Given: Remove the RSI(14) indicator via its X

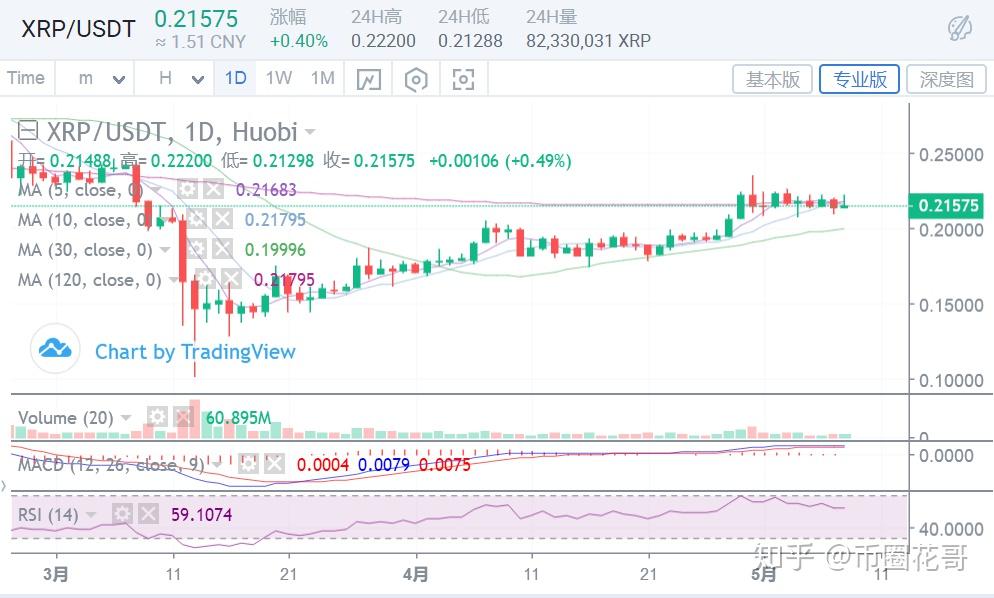Looking at the screenshot, I should point(148,512).
